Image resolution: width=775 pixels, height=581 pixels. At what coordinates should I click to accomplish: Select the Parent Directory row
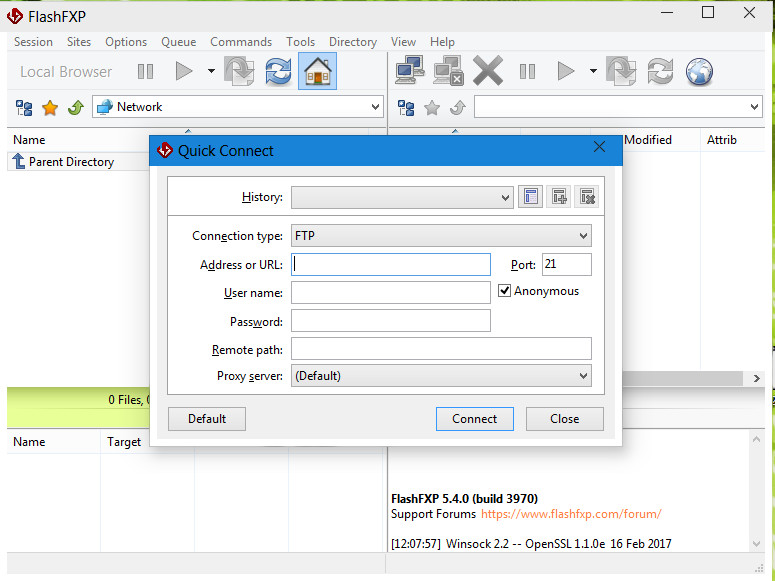pos(79,162)
